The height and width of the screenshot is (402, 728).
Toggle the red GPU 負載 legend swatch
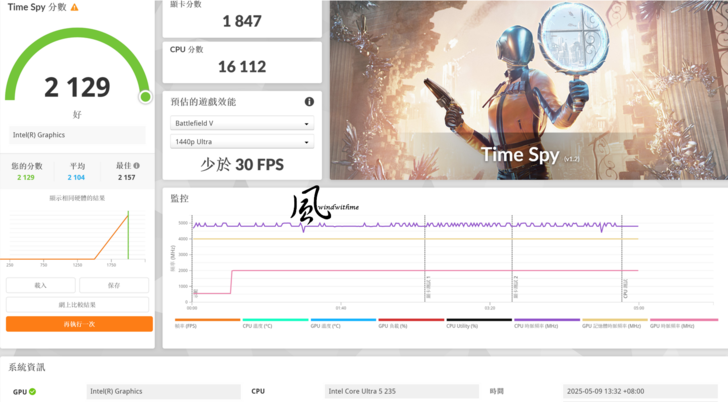point(411,320)
